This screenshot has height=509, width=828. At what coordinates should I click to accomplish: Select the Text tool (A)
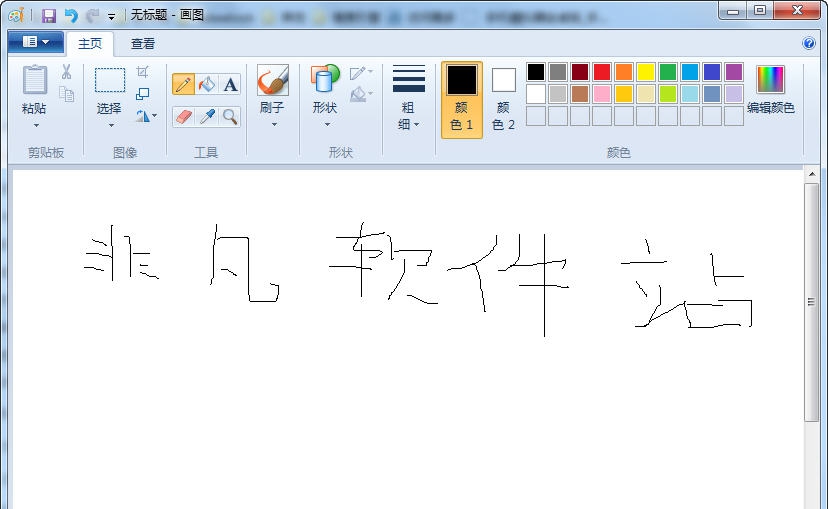pyautogui.click(x=230, y=84)
